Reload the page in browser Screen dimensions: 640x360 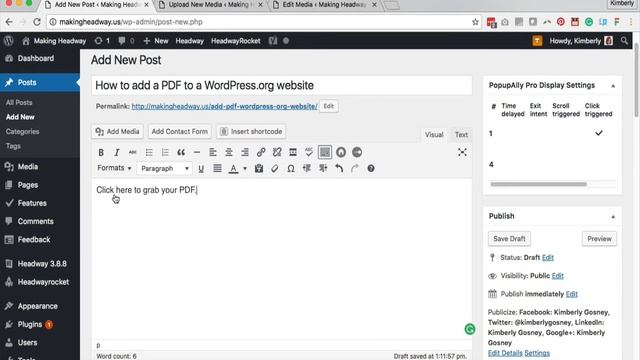[37, 22]
